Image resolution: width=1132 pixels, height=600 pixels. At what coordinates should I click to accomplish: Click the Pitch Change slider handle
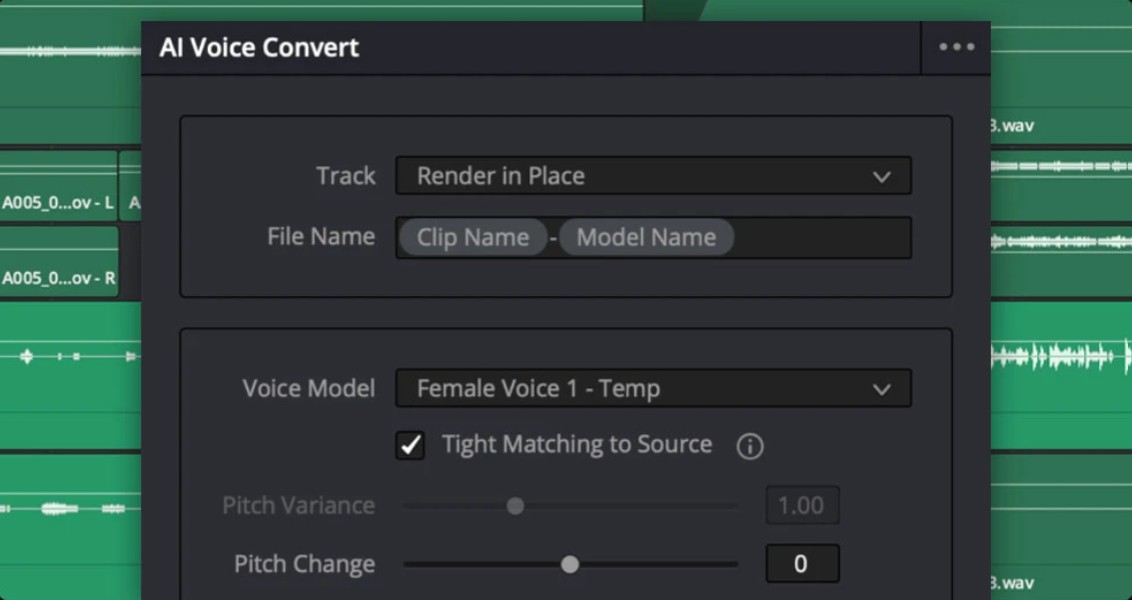570,564
